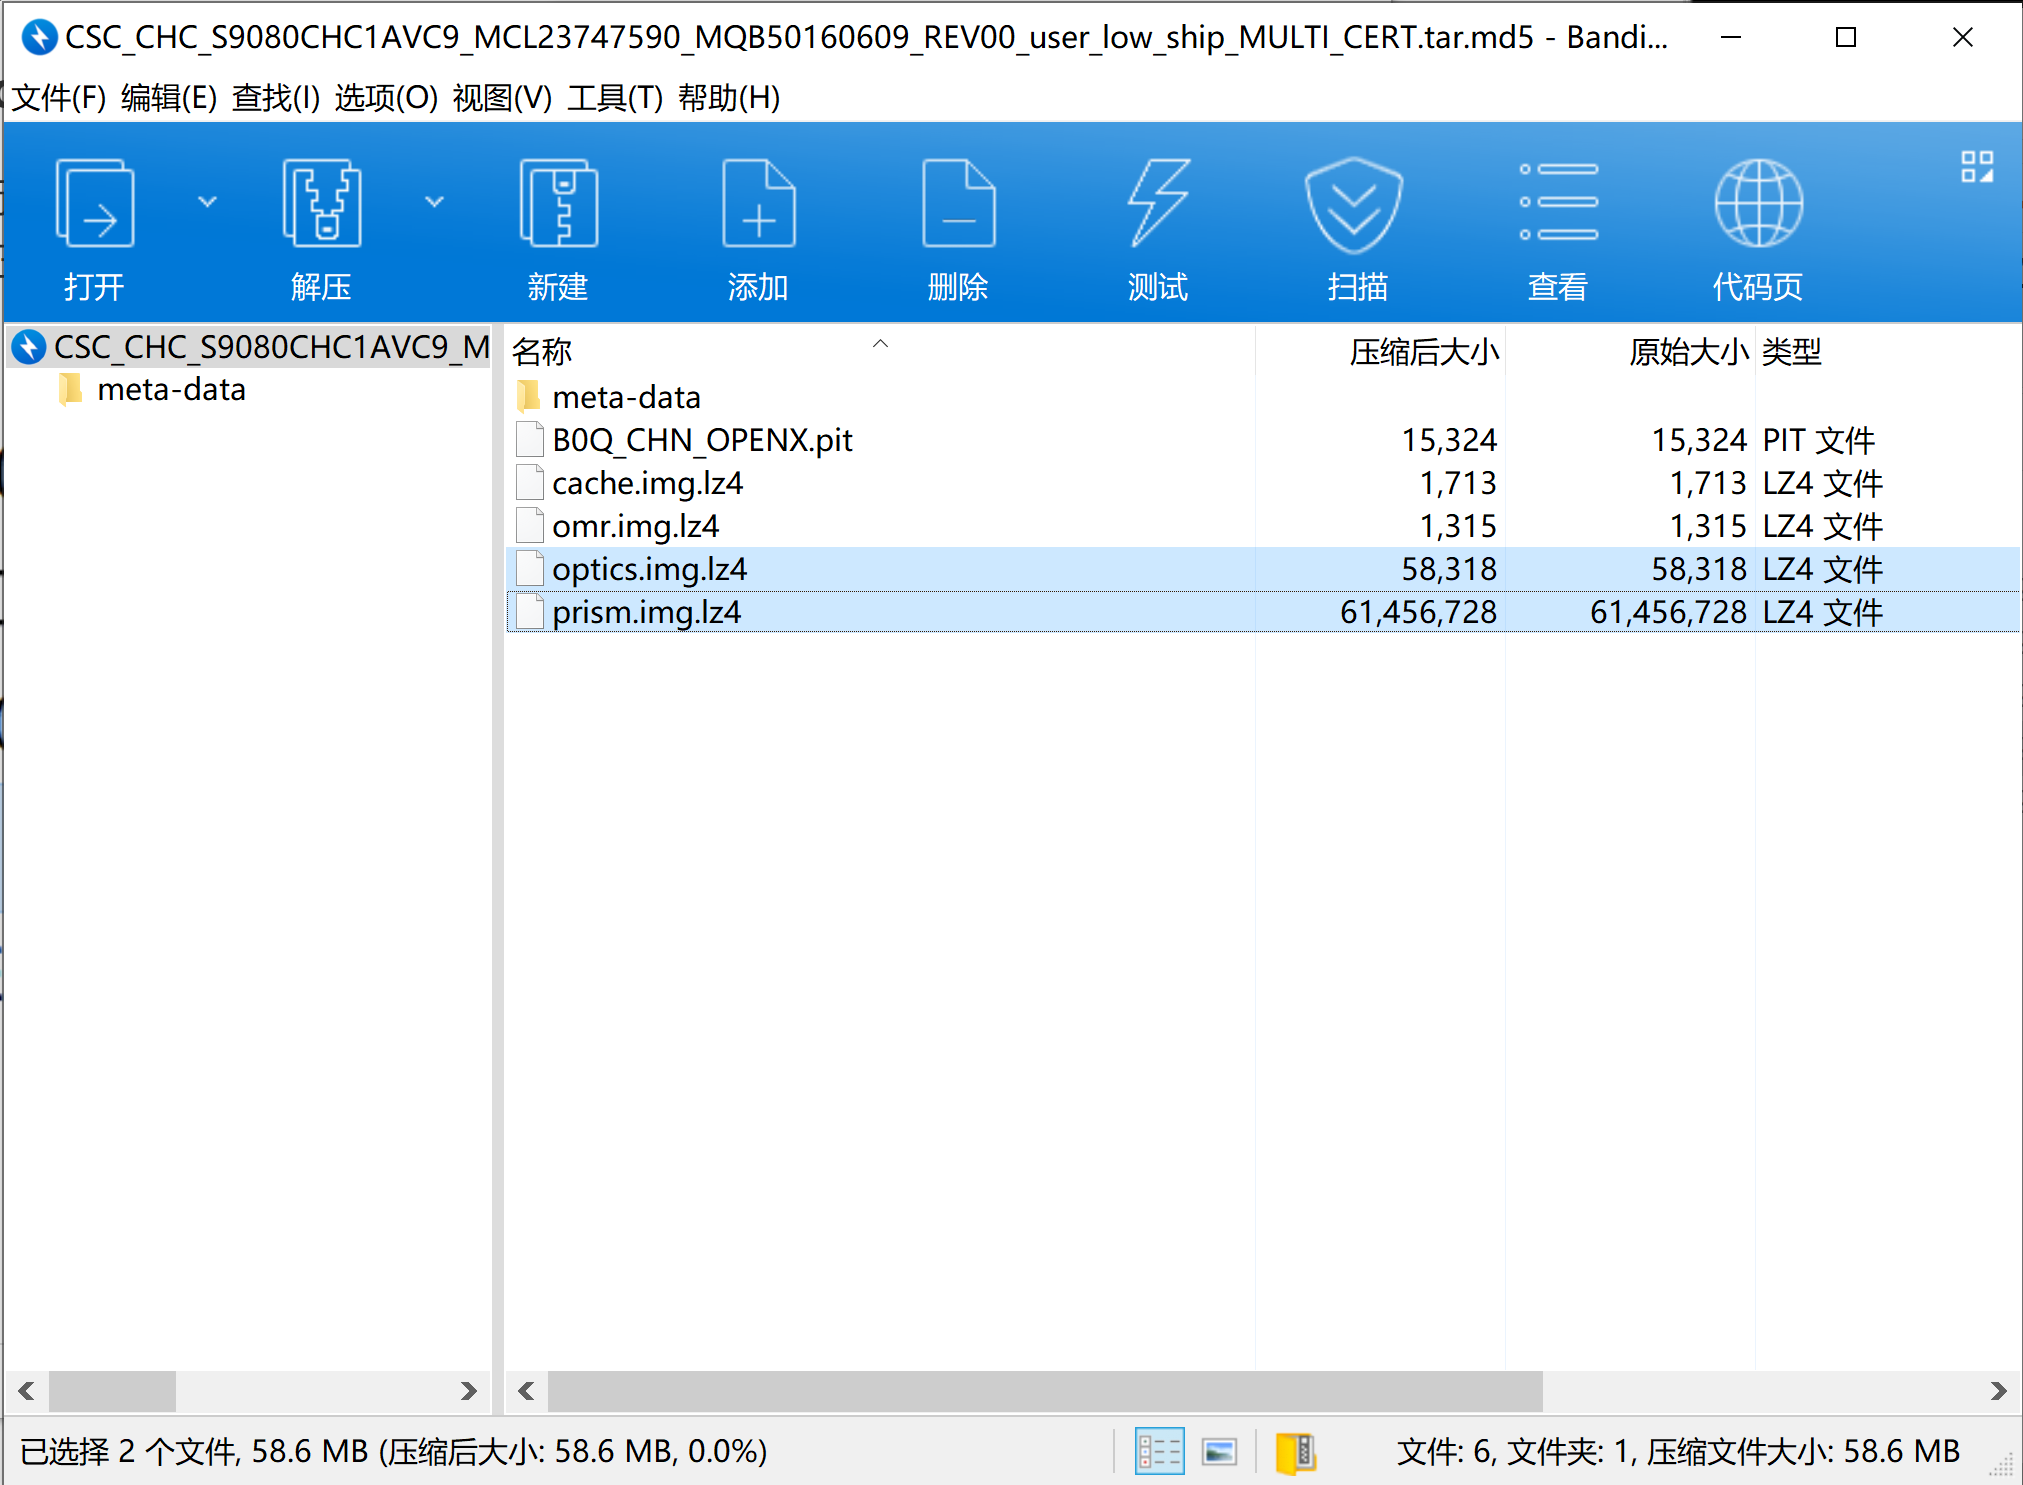2023x1485 pixels.
Task: Expand the Open (打开) dropdown arrow
Action: (207, 201)
